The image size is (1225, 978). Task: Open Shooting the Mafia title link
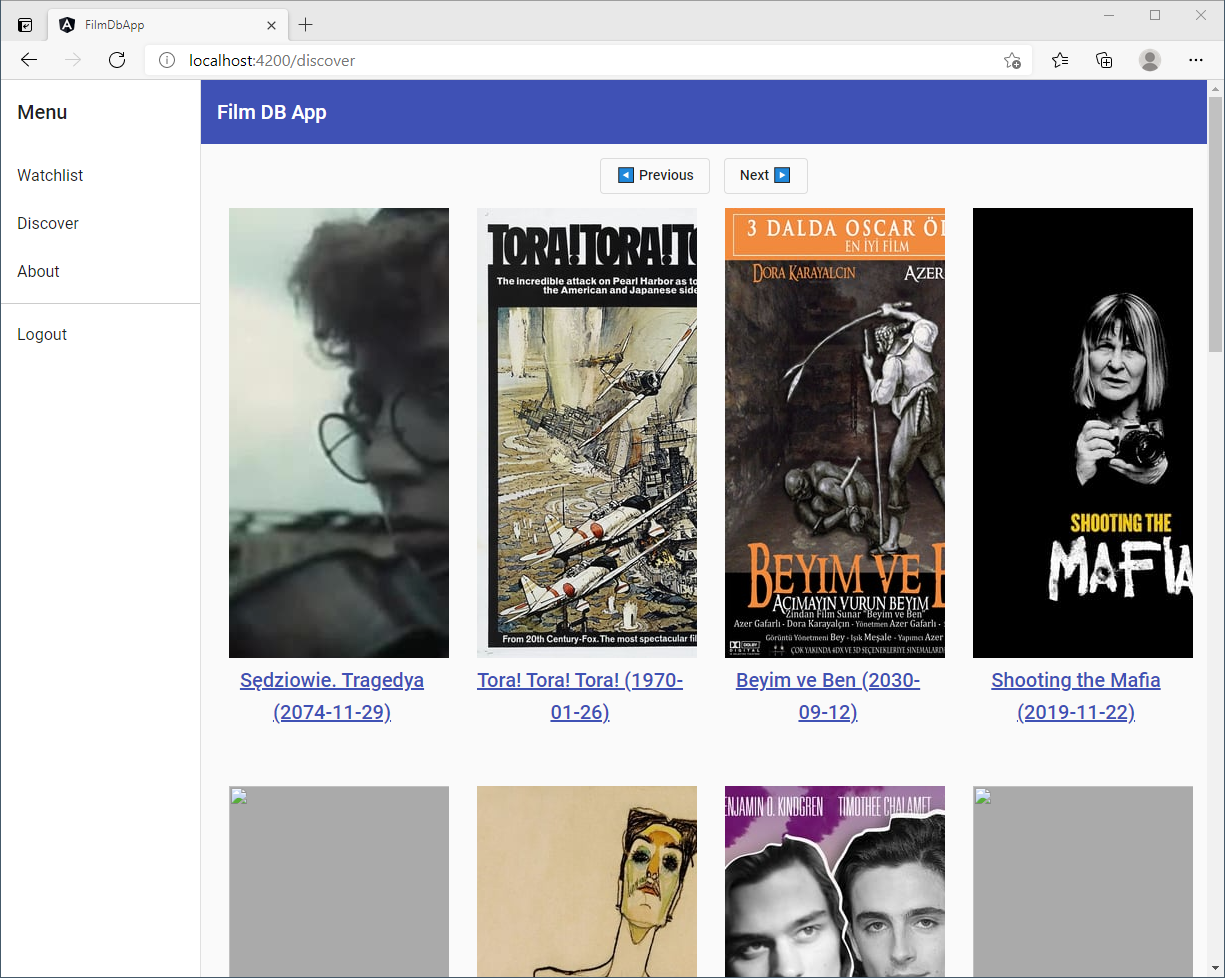pyautogui.click(x=1076, y=696)
